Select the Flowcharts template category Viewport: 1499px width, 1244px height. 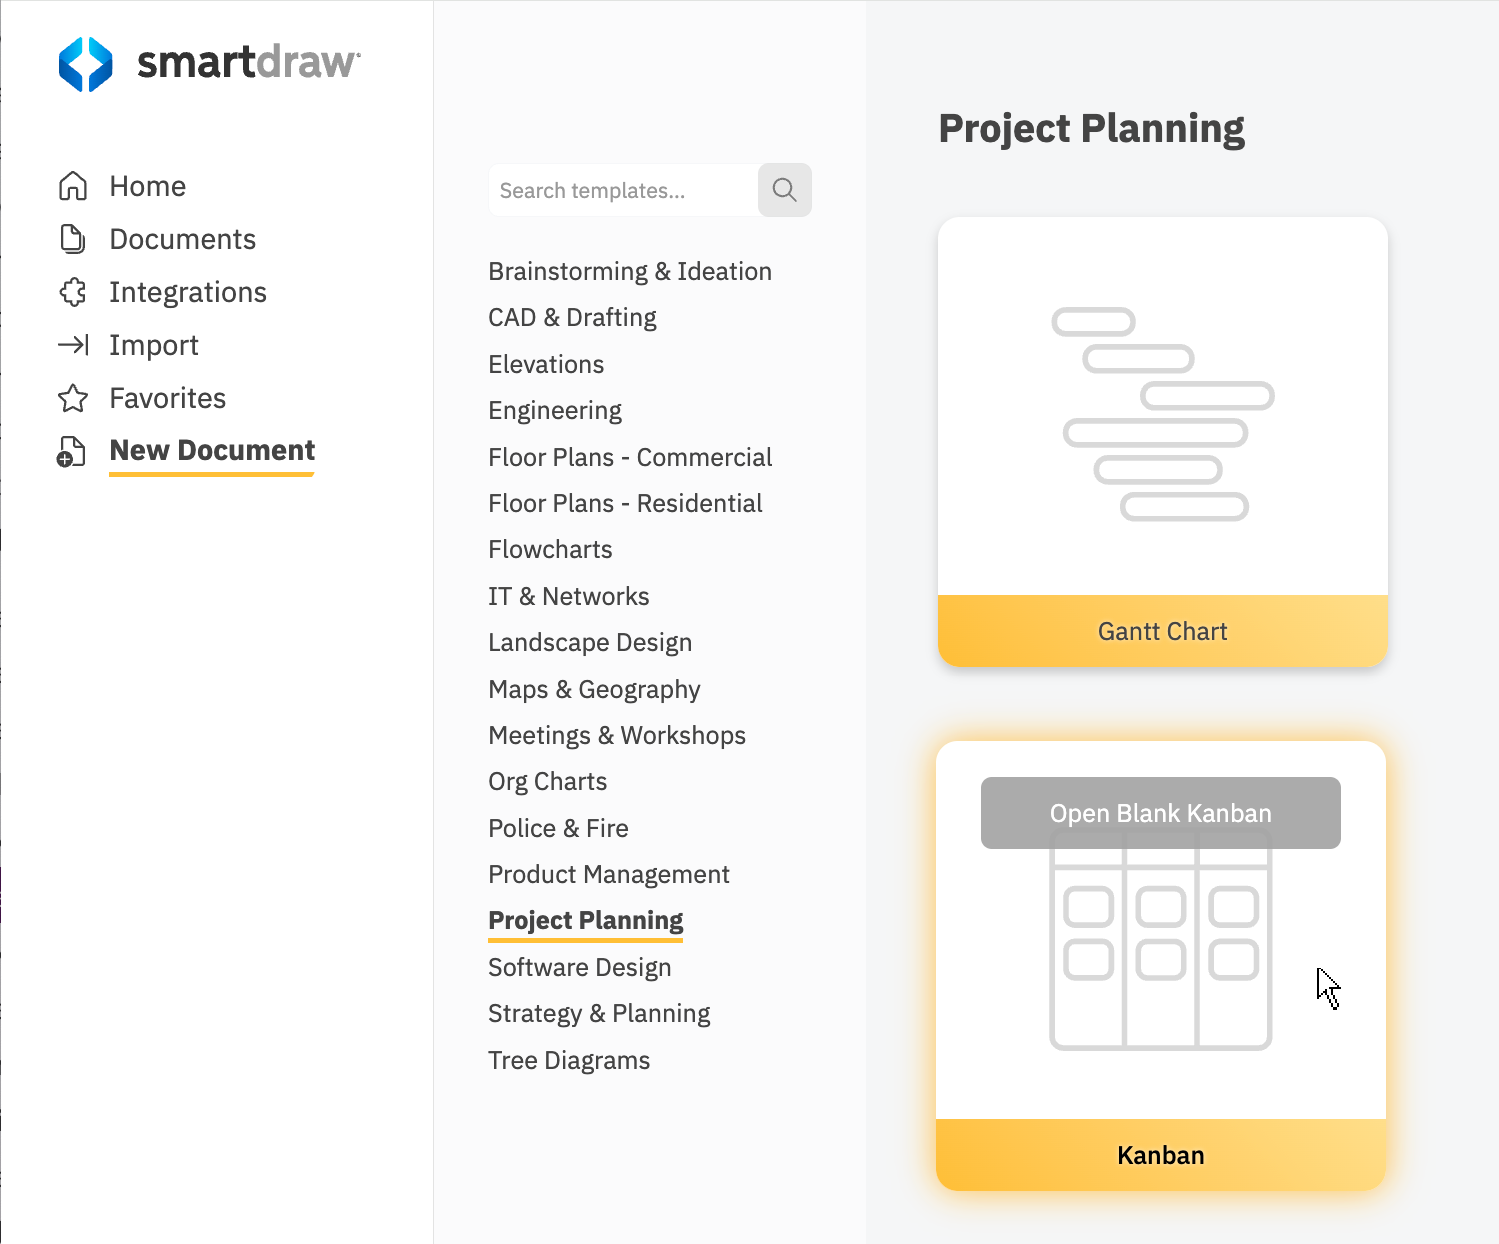click(x=549, y=549)
